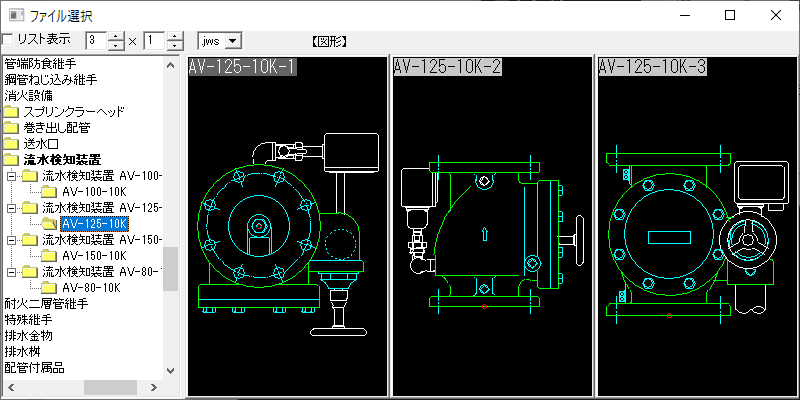Collapse the 流水検知装置 AV-80 tree node
The width and height of the screenshot is (800, 400).
click(11, 272)
